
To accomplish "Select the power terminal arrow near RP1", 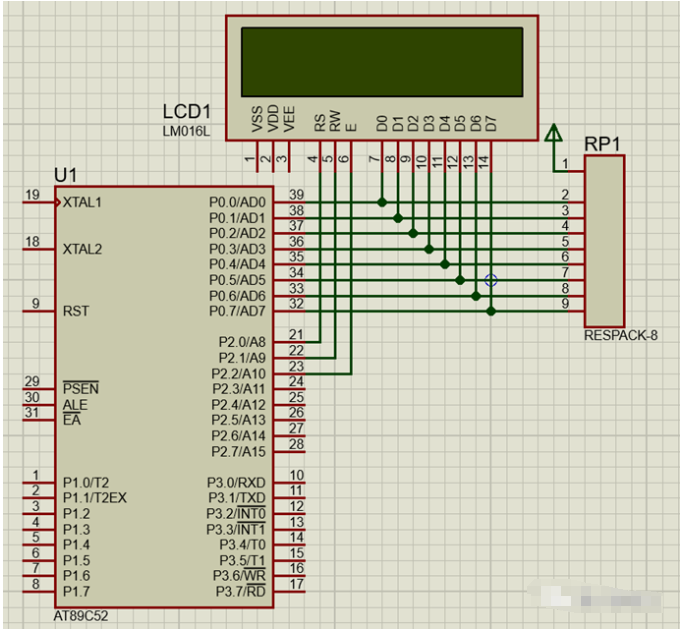I will (554, 133).
